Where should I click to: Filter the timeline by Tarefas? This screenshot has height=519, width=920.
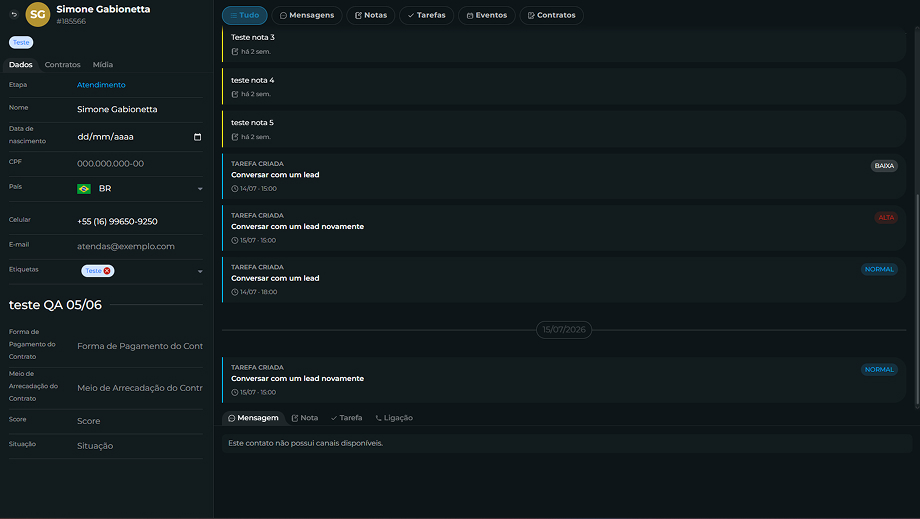click(427, 15)
